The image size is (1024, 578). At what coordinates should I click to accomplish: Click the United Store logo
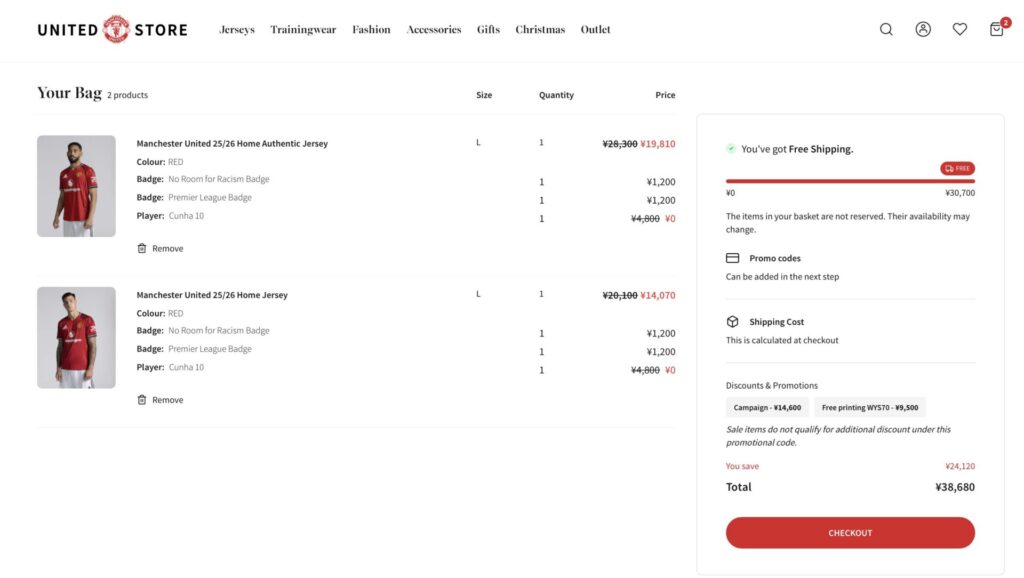112,29
